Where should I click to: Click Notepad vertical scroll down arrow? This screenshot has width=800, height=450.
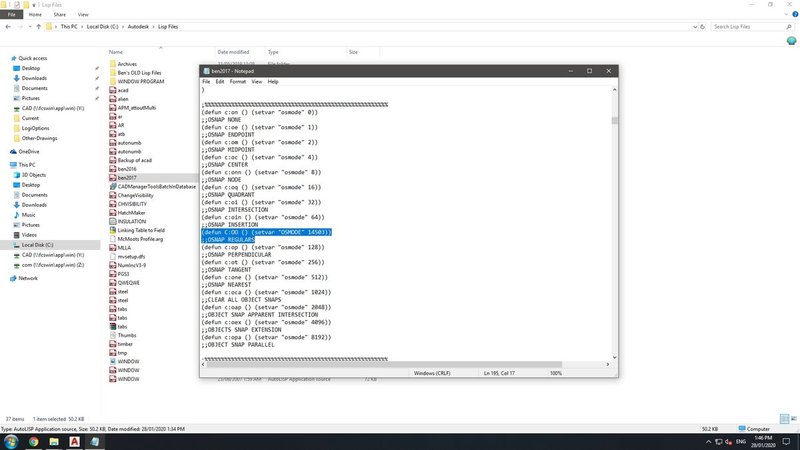point(614,357)
